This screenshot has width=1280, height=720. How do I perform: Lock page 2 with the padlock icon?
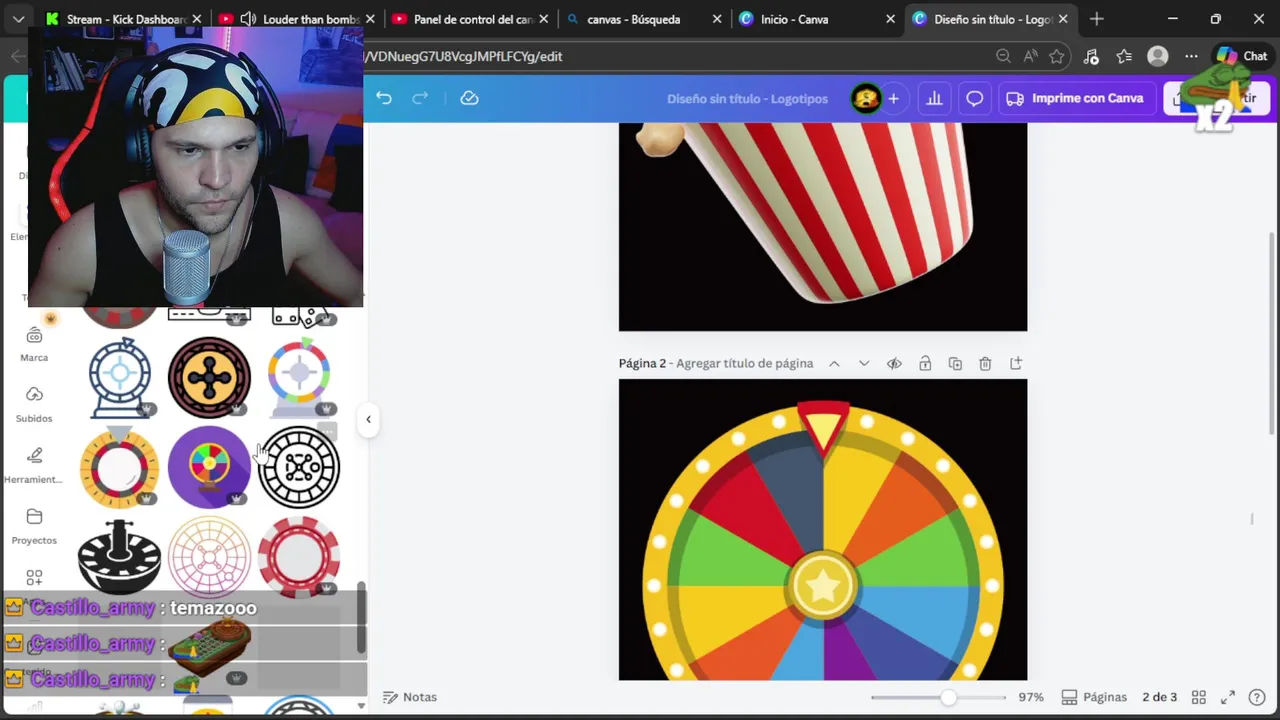tap(925, 363)
